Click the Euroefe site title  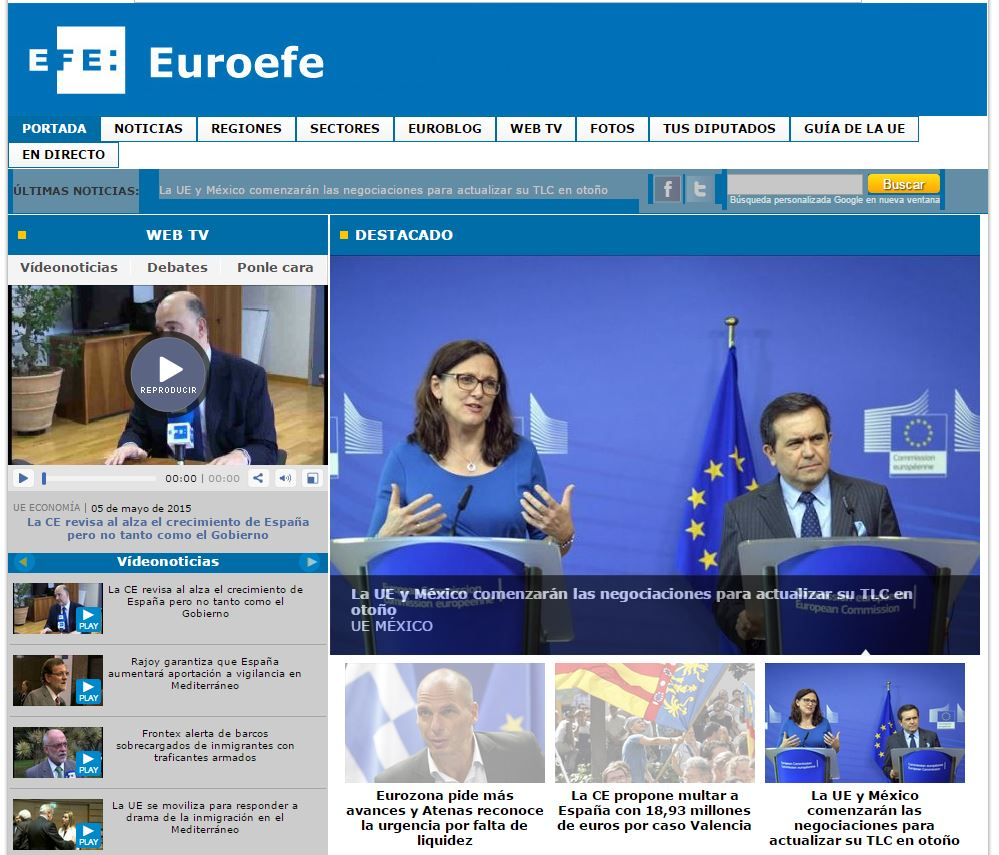tap(236, 62)
